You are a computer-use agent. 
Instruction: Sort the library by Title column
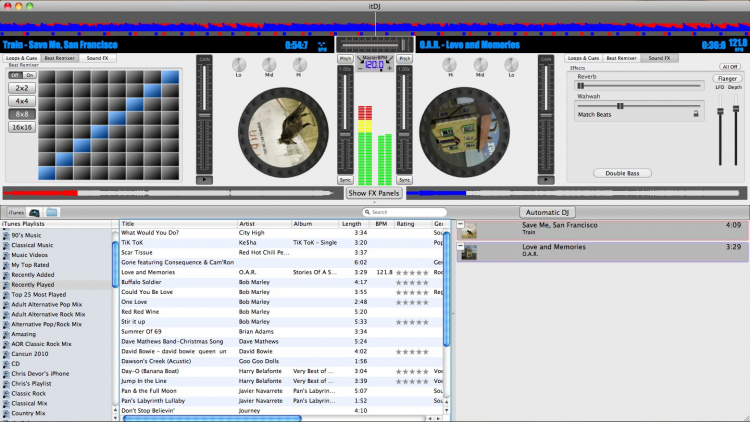click(178, 223)
